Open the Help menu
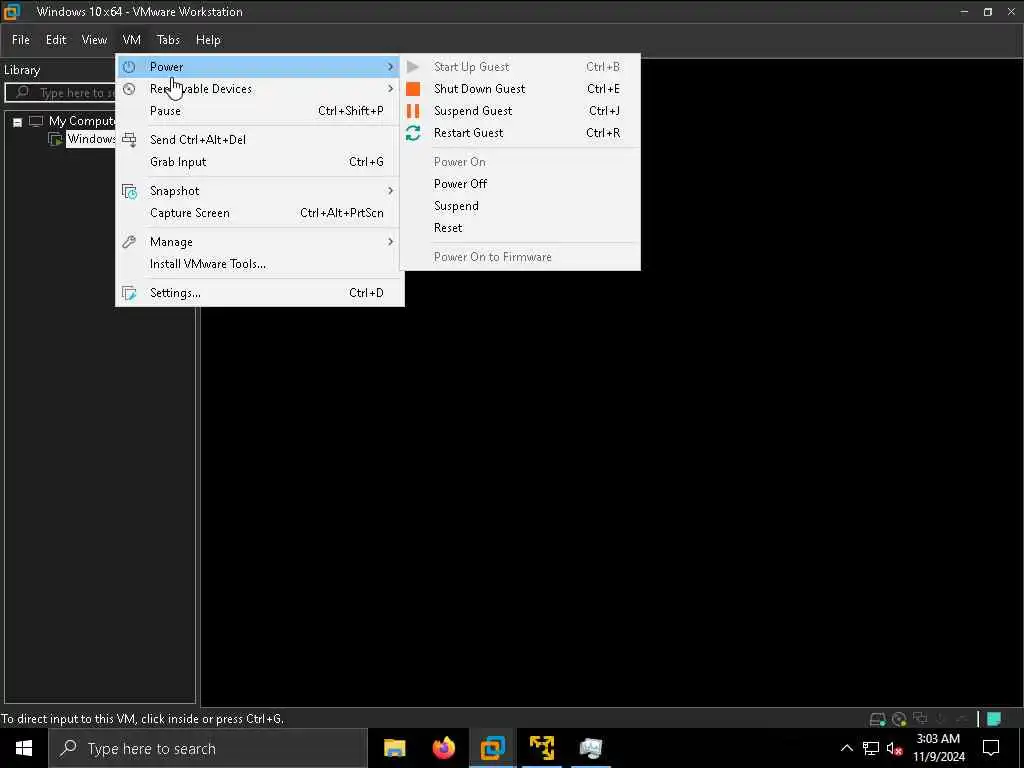The height and width of the screenshot is (768, 1024). pos(208,40)
